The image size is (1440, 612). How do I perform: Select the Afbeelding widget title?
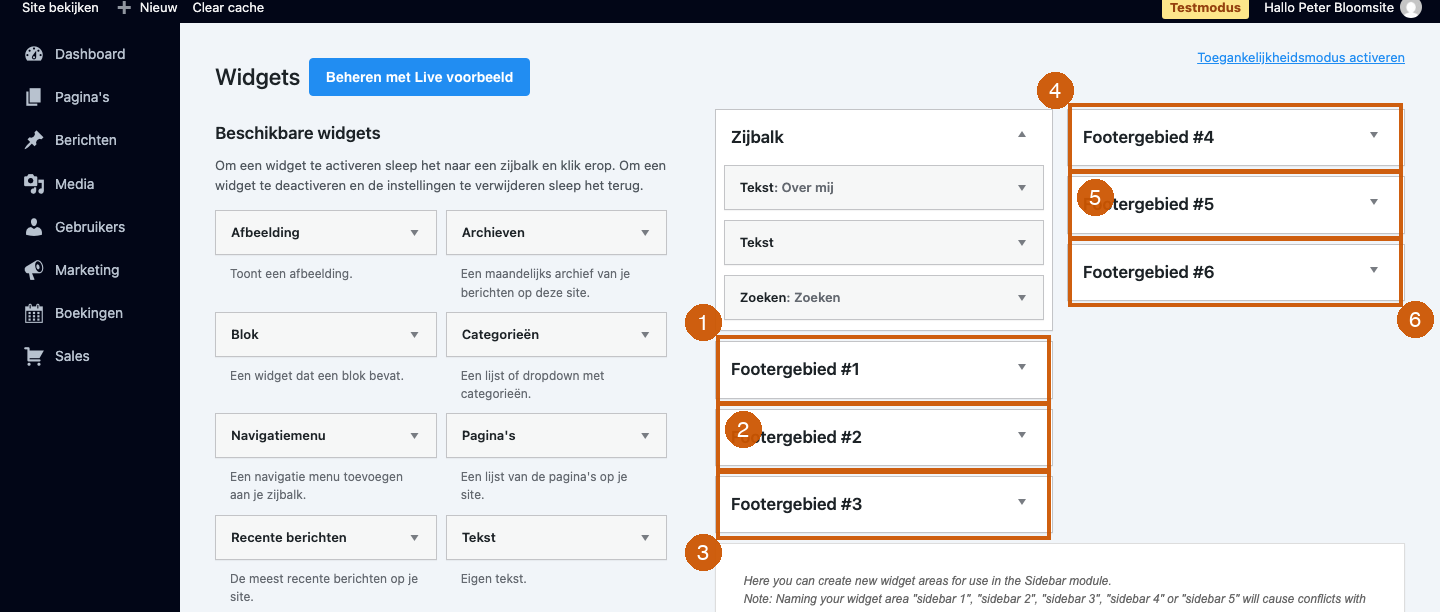(265, 232)
